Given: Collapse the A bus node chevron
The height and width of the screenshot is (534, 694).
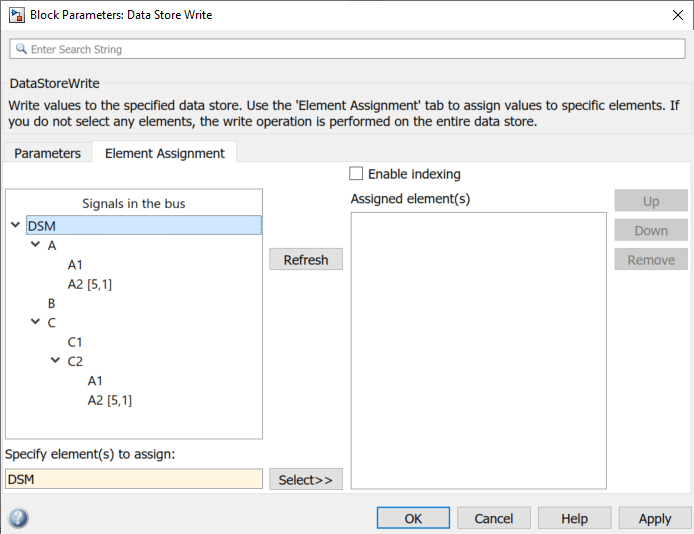Looking at the screenshot, I should [35, 244].
